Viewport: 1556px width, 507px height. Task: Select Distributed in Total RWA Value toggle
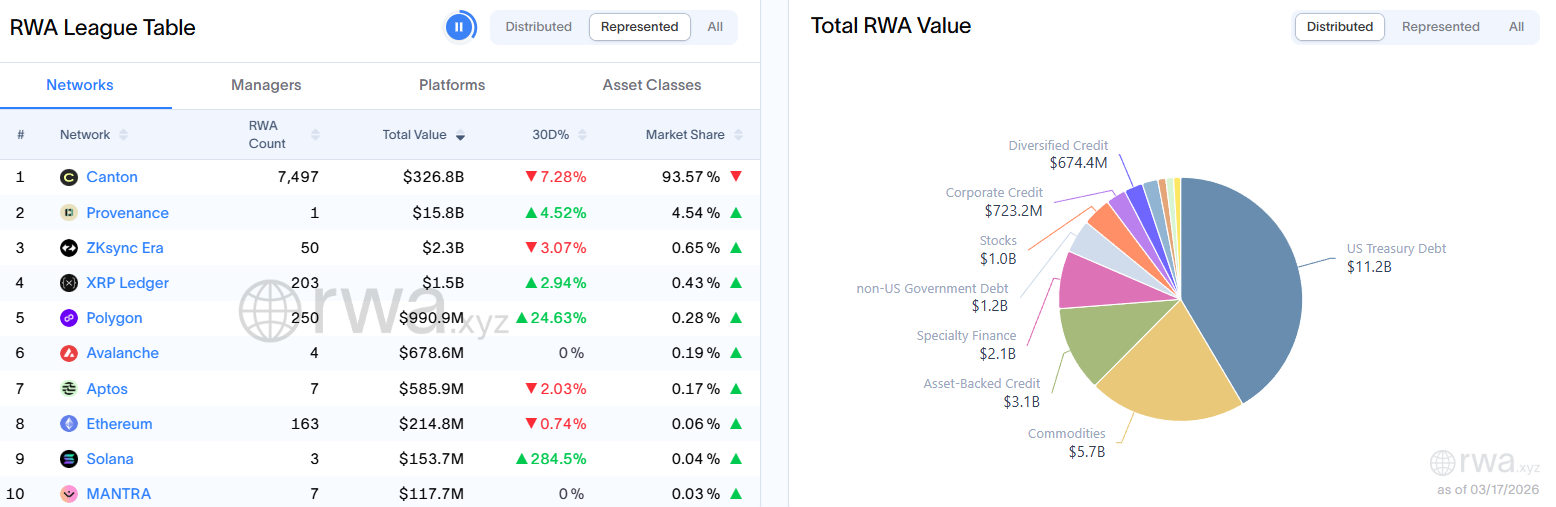[1340, 27]
